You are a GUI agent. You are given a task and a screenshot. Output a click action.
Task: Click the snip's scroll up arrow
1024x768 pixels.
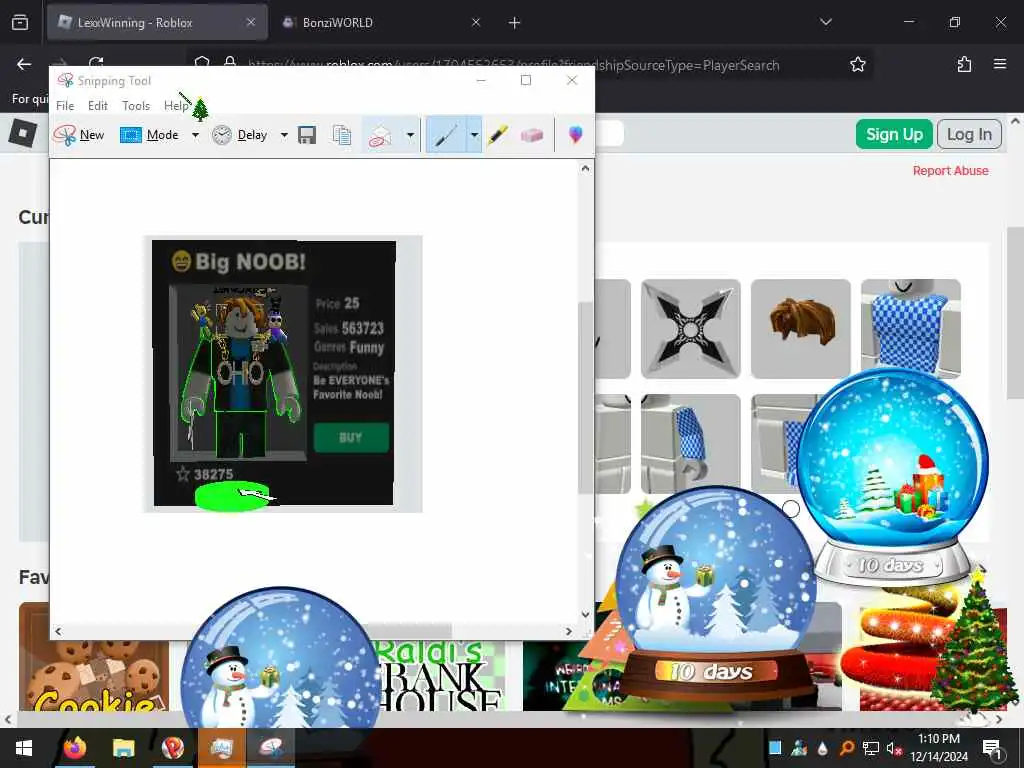[585, 168]
